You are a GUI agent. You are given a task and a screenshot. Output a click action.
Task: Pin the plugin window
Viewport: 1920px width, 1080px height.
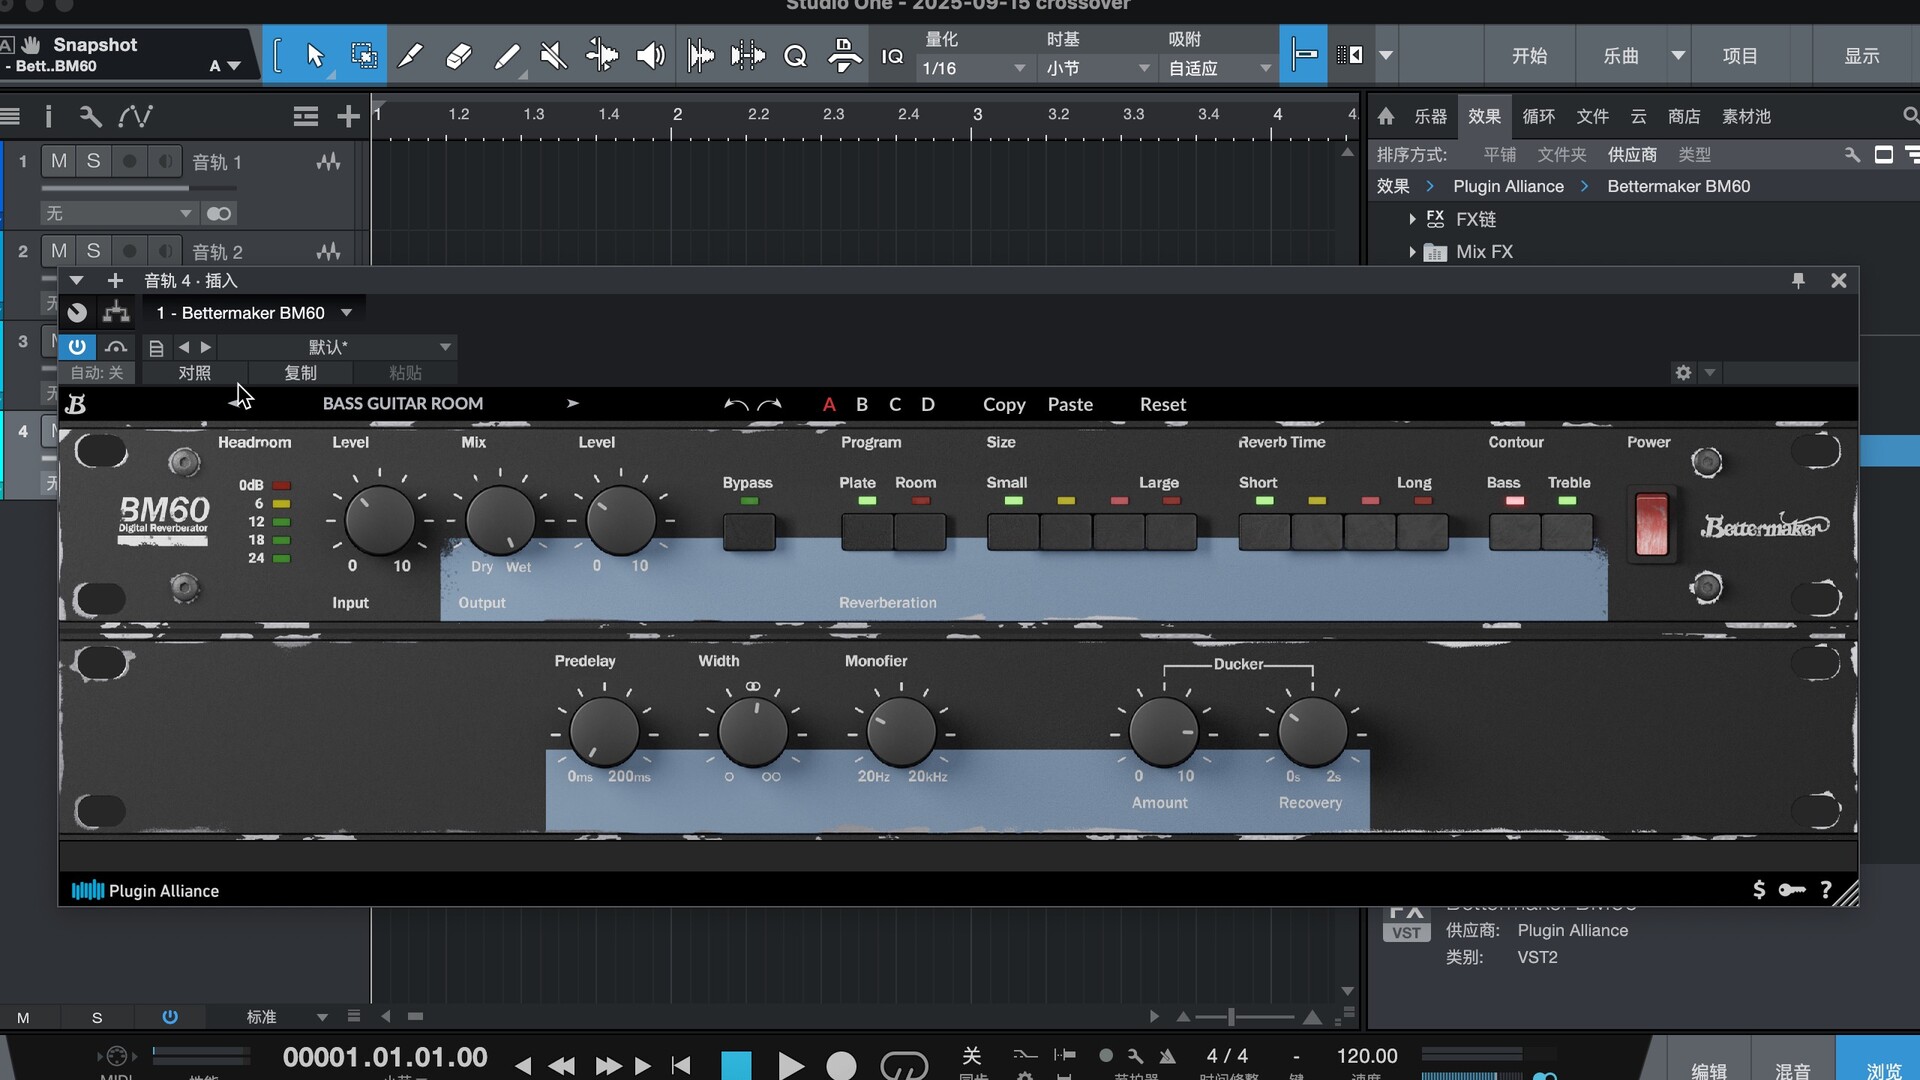[1798, 281]
